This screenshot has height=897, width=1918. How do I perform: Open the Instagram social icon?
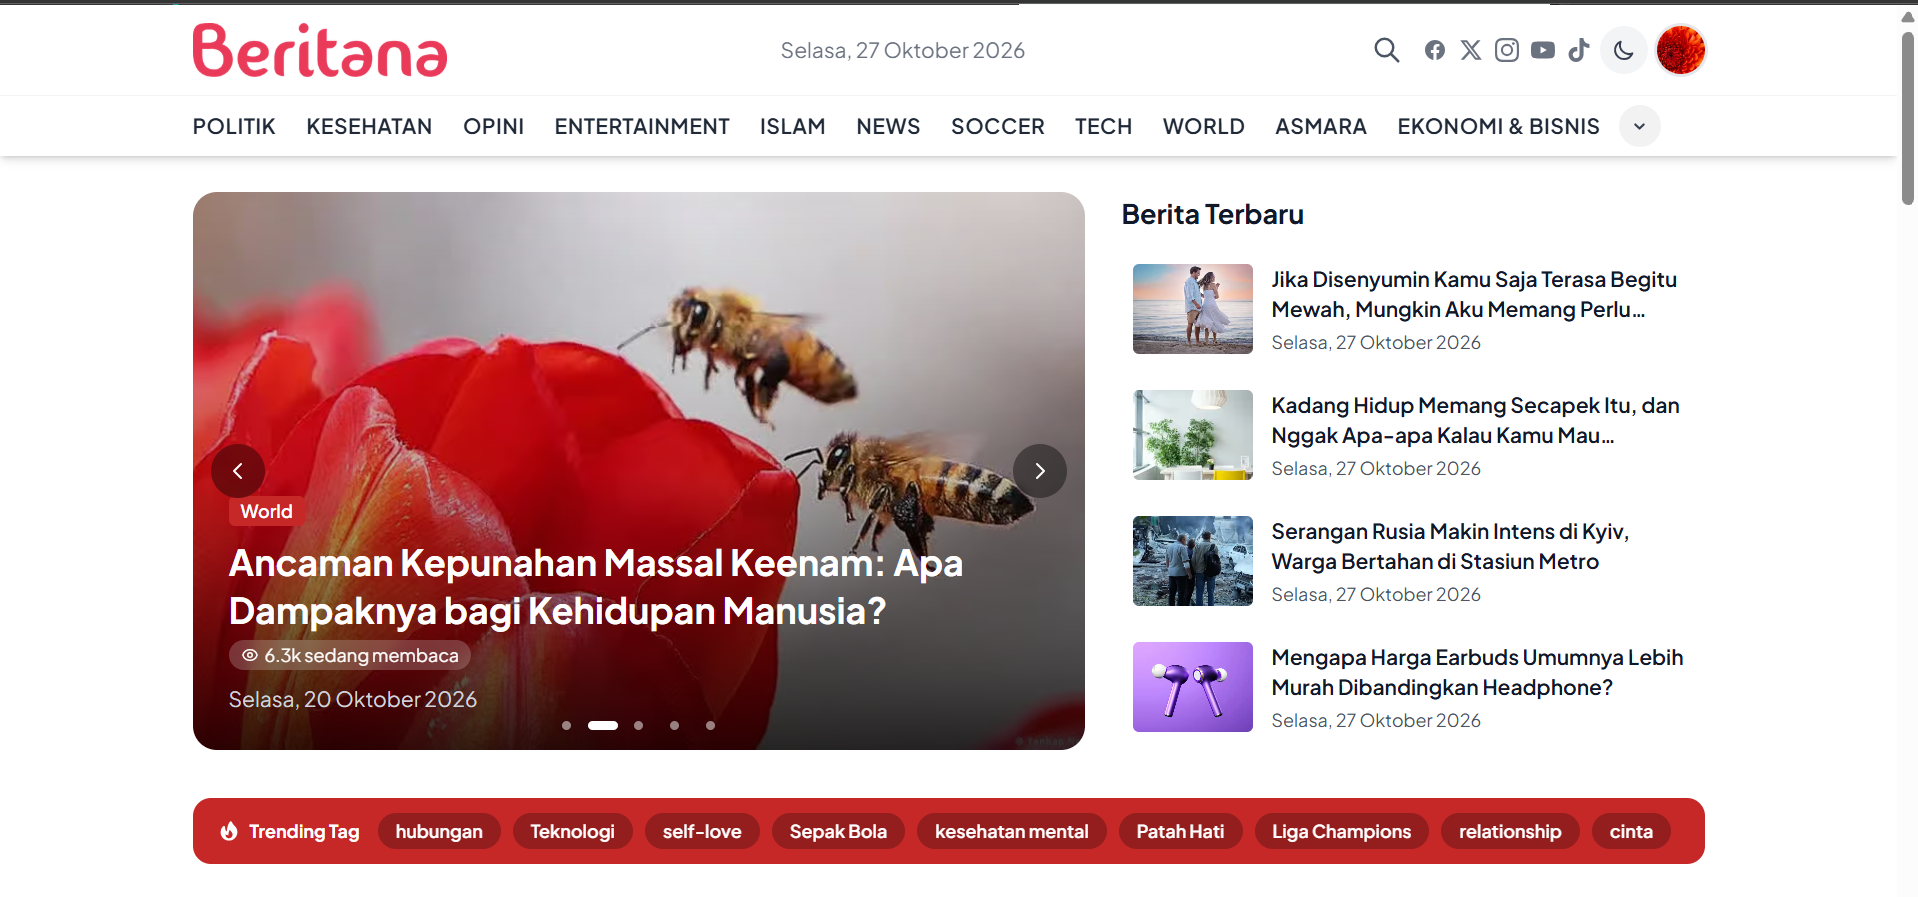(x=1507, y=50)
